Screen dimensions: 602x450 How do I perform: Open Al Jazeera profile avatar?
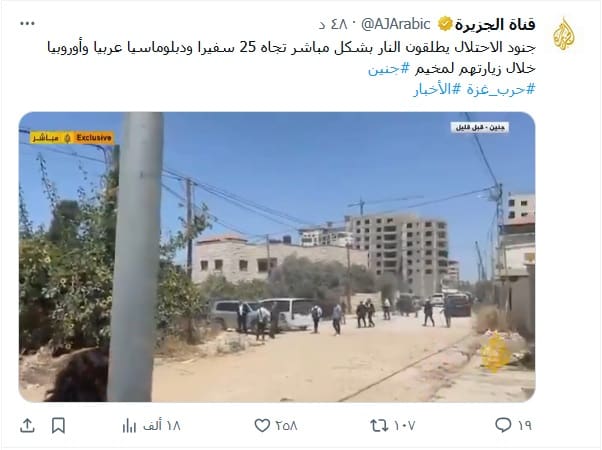click(x=564, y=34)
